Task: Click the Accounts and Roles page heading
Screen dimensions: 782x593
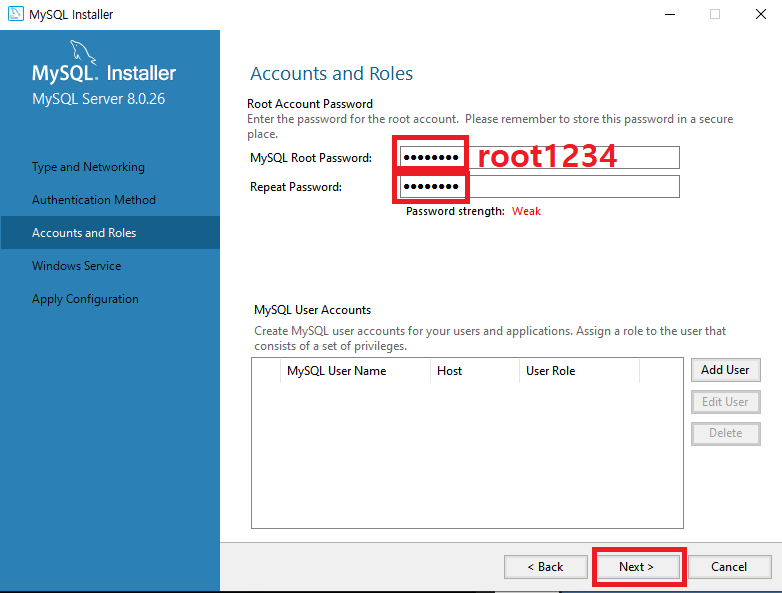Action: click(x=332, y=73)
